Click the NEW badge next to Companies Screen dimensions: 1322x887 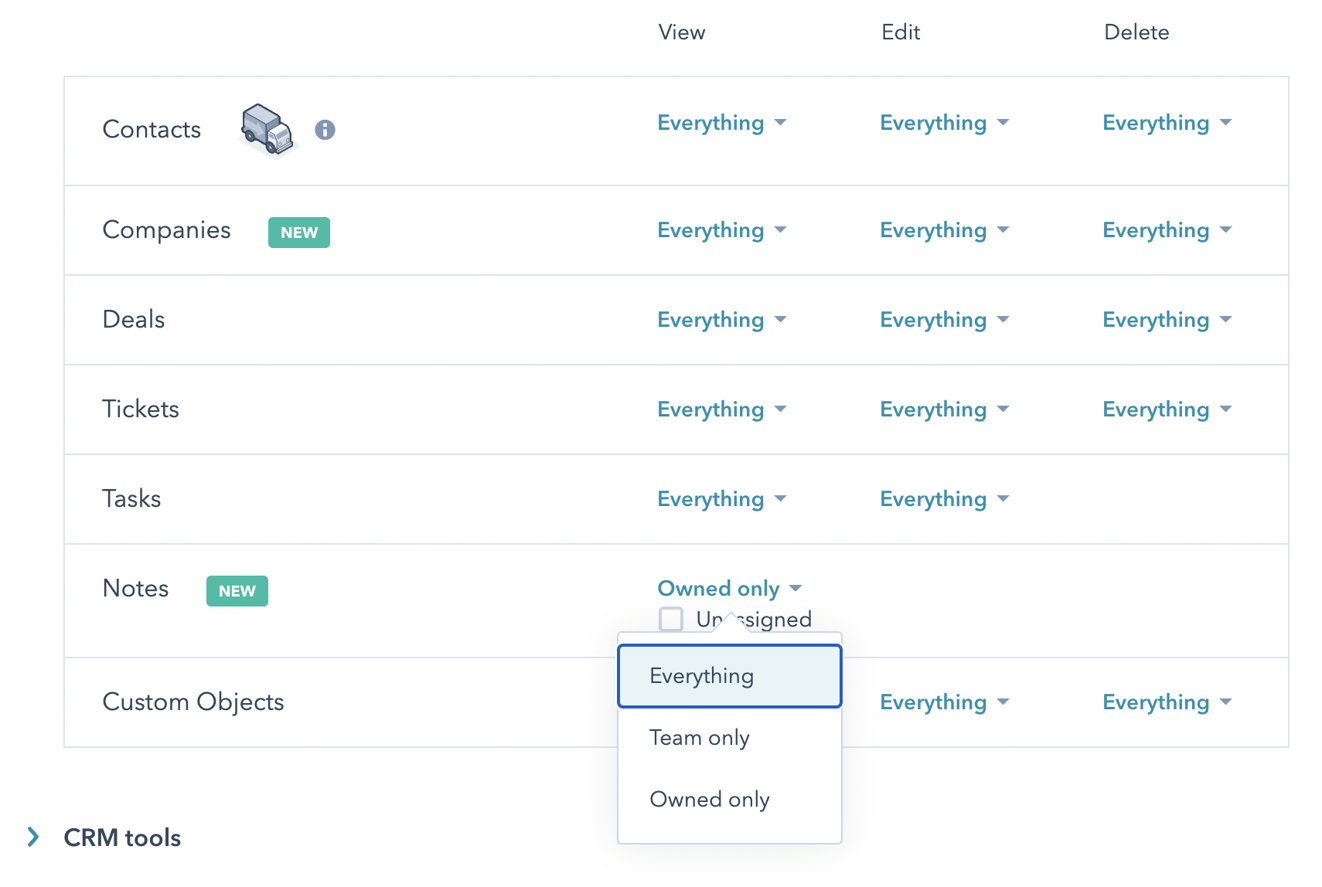pos(298,232)
